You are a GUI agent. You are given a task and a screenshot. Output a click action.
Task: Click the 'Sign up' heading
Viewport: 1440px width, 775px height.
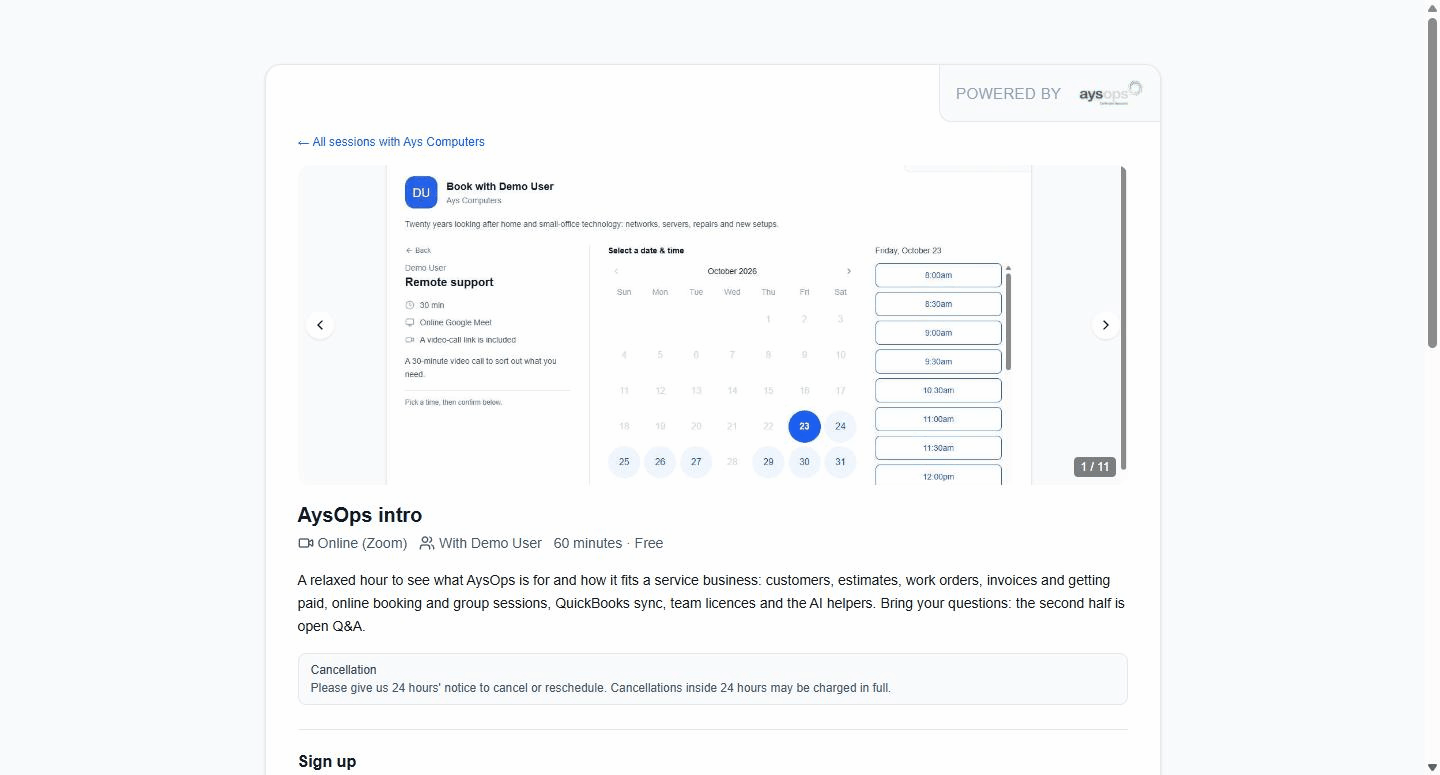click(x=327, y=761)
